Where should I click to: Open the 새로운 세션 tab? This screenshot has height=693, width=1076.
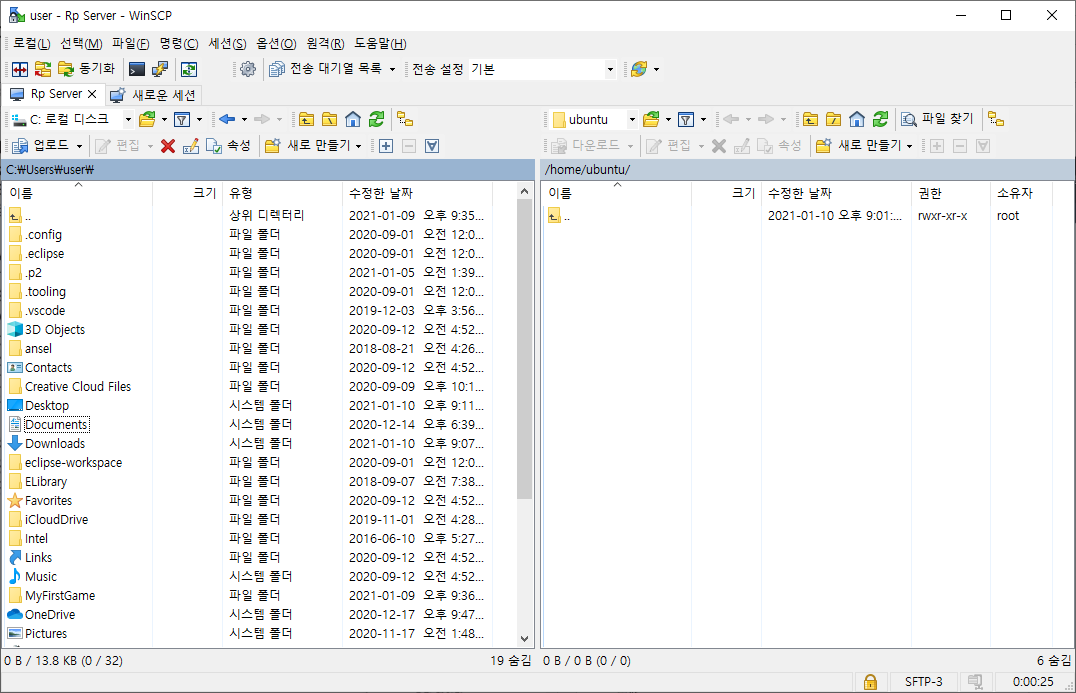(x=154, y=95)
